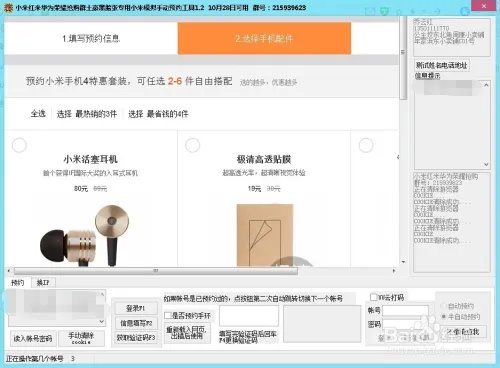The image size is (500, 368).
Task: Click the '极清高透贴膜' product title
Action: 264,159
